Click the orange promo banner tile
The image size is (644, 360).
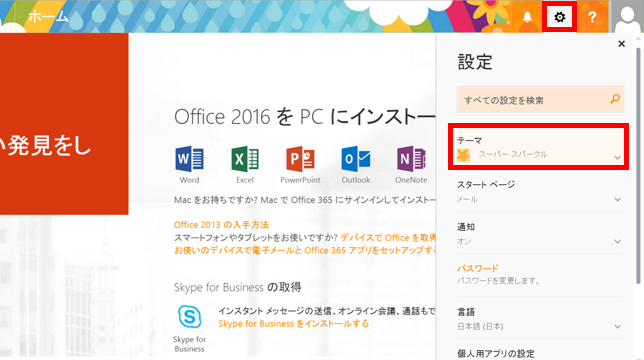(x=64, y=124)
